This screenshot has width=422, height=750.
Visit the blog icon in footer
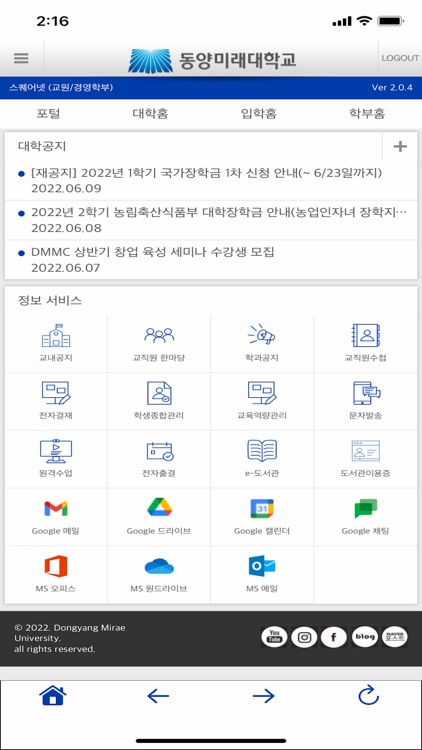(365, 637)
